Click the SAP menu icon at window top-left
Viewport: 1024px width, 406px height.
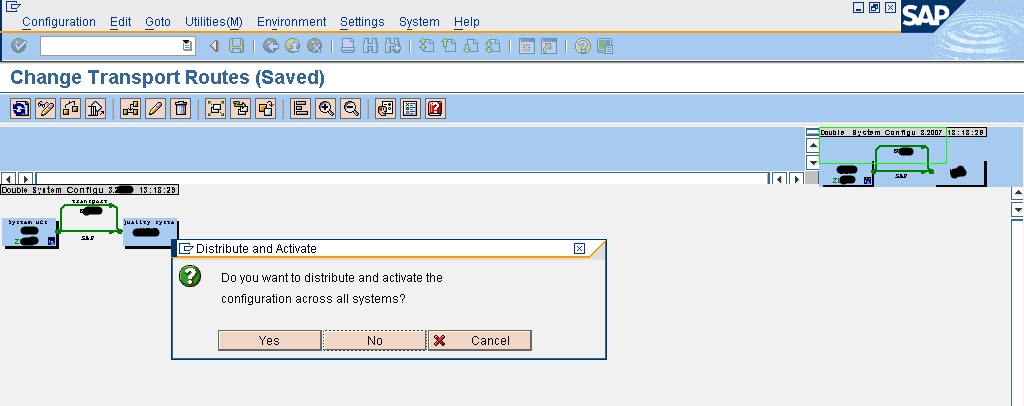(x=12, y=7)
